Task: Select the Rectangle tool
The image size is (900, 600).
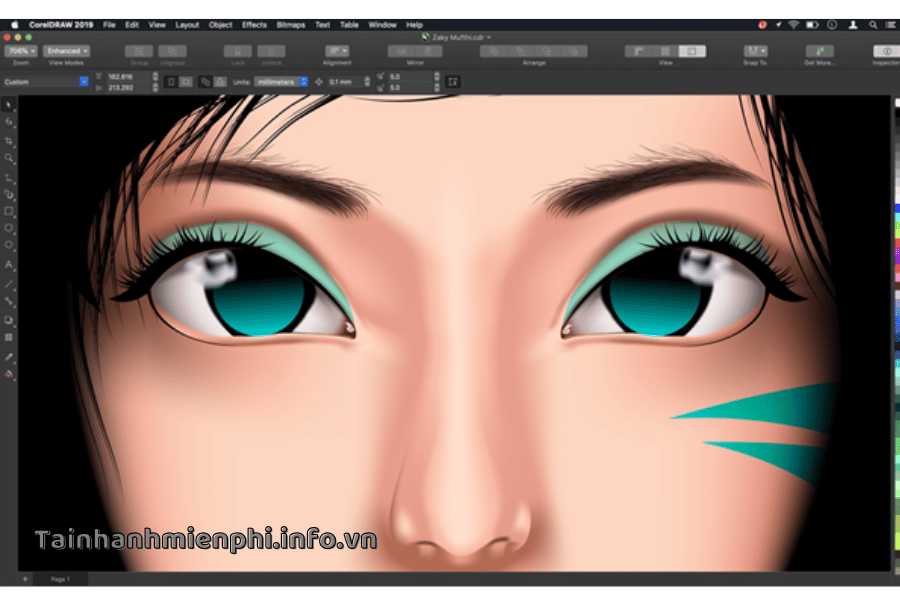Action: 9,212
